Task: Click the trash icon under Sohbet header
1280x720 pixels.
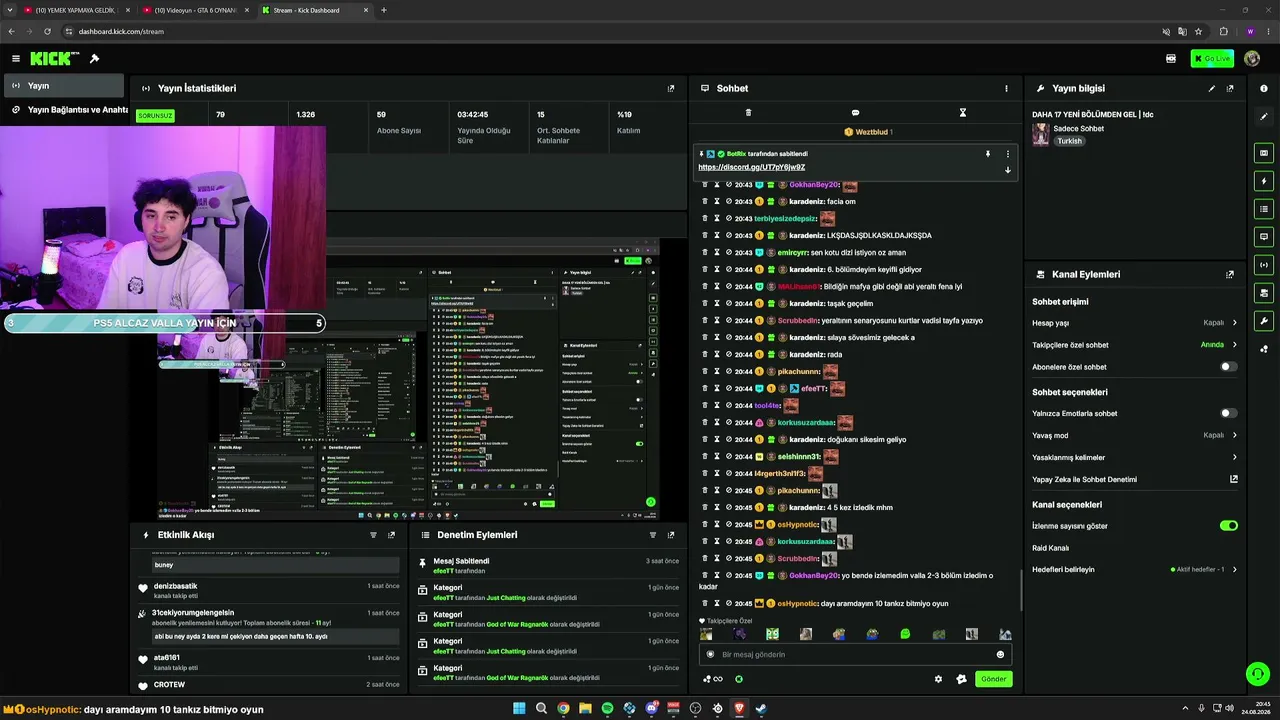Action: (x=748, y=113)
